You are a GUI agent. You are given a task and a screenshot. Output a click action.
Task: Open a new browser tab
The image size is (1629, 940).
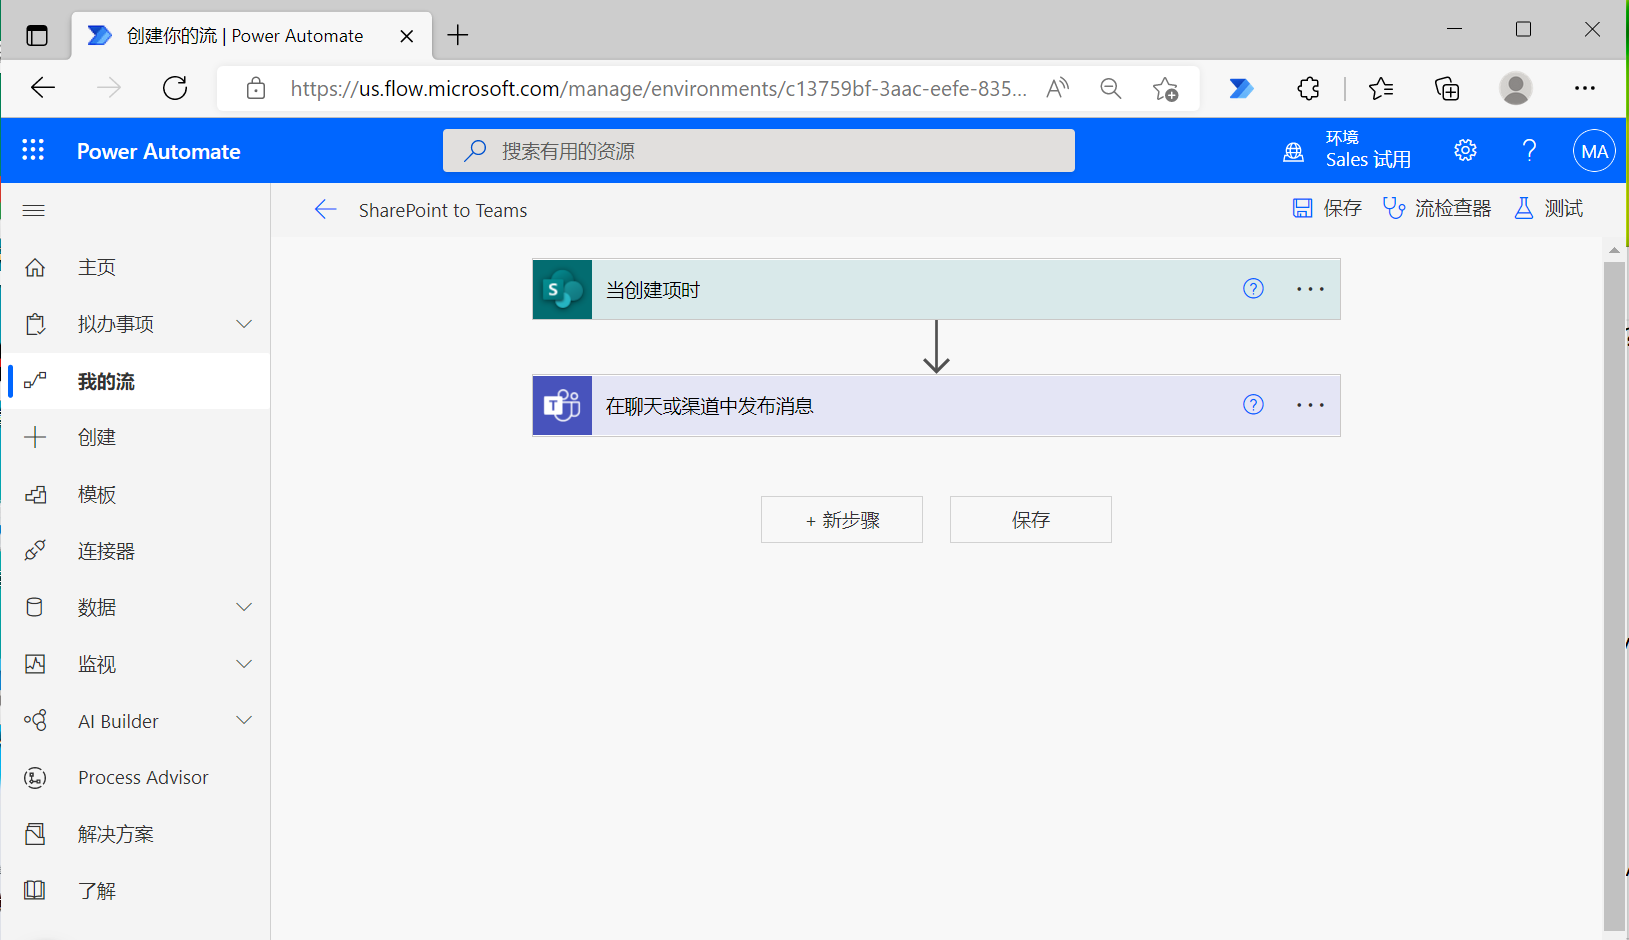458,35
